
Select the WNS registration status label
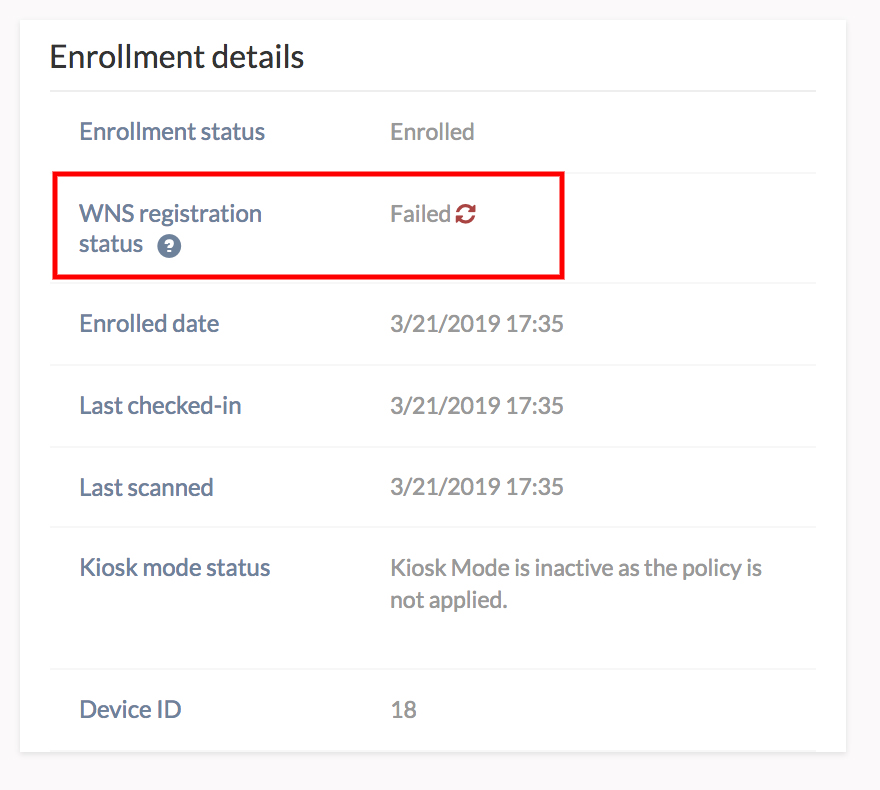tap(171, 229)
